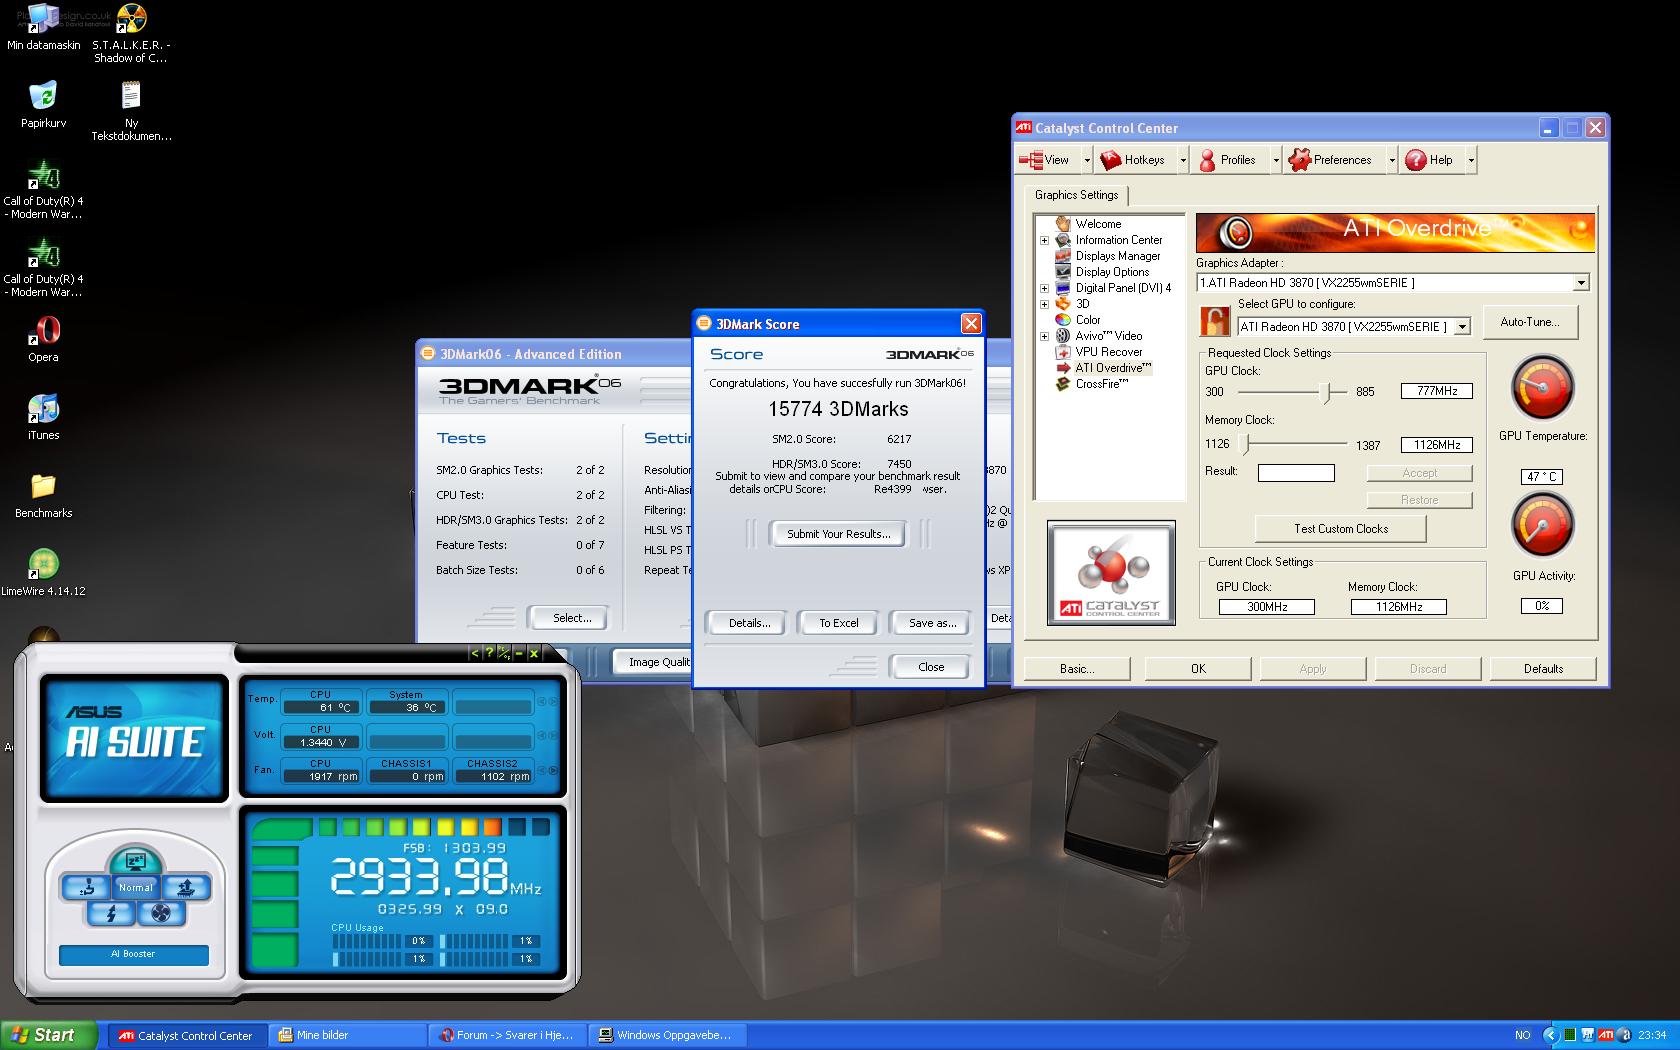Select the Normal mode in AI Suite
Image resolution: width=1680 pixels, height=1050 pixels.
click(x=135, y=887)
